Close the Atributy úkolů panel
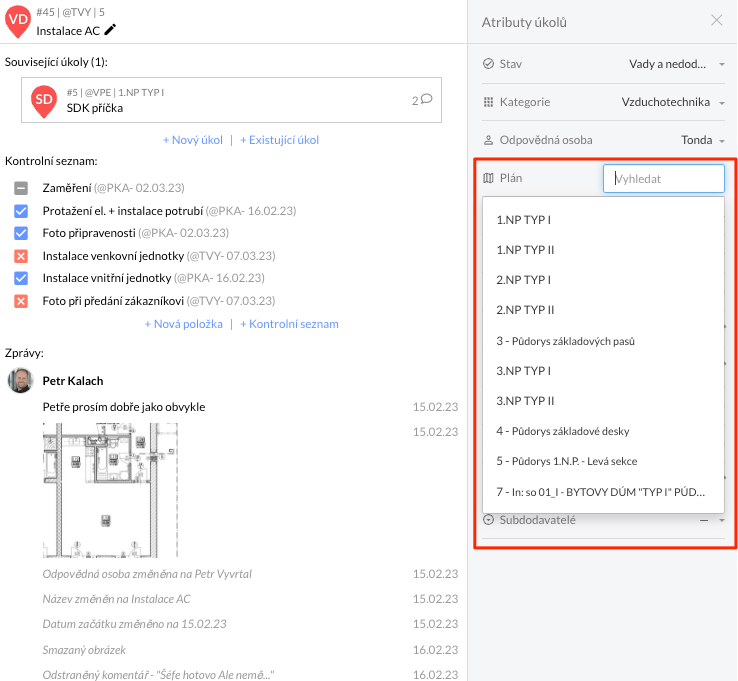 click(x=716, y=20)
